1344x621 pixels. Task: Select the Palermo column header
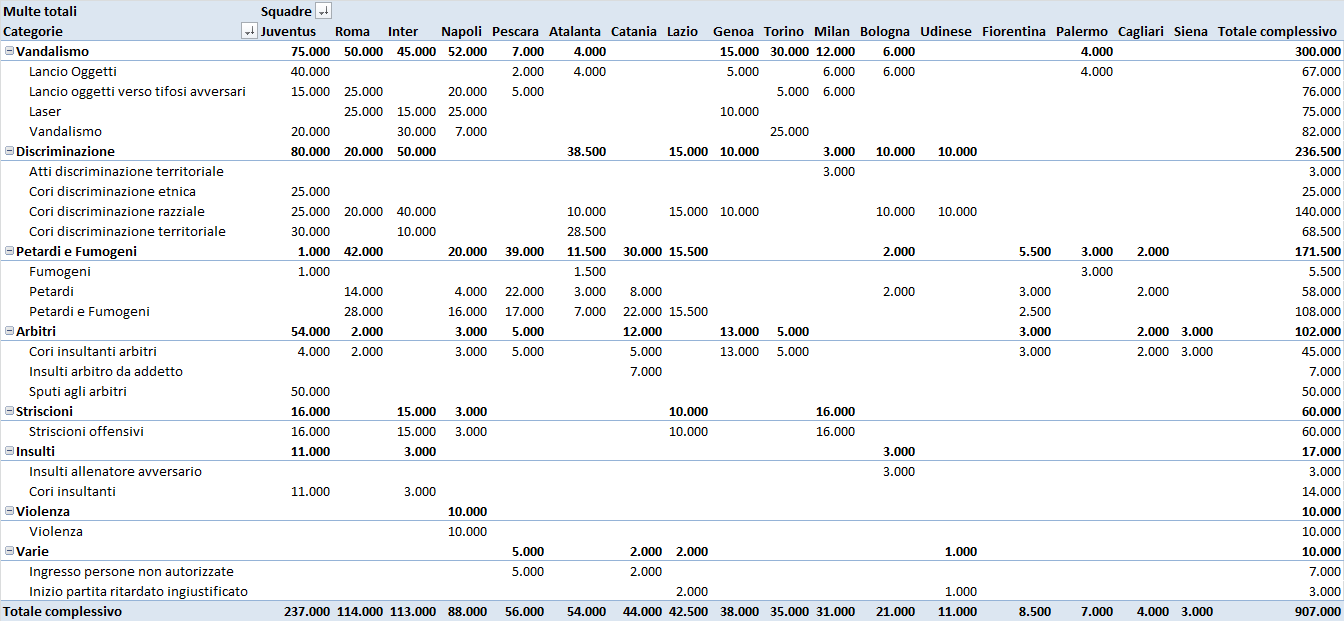[x=1082, y=31]
